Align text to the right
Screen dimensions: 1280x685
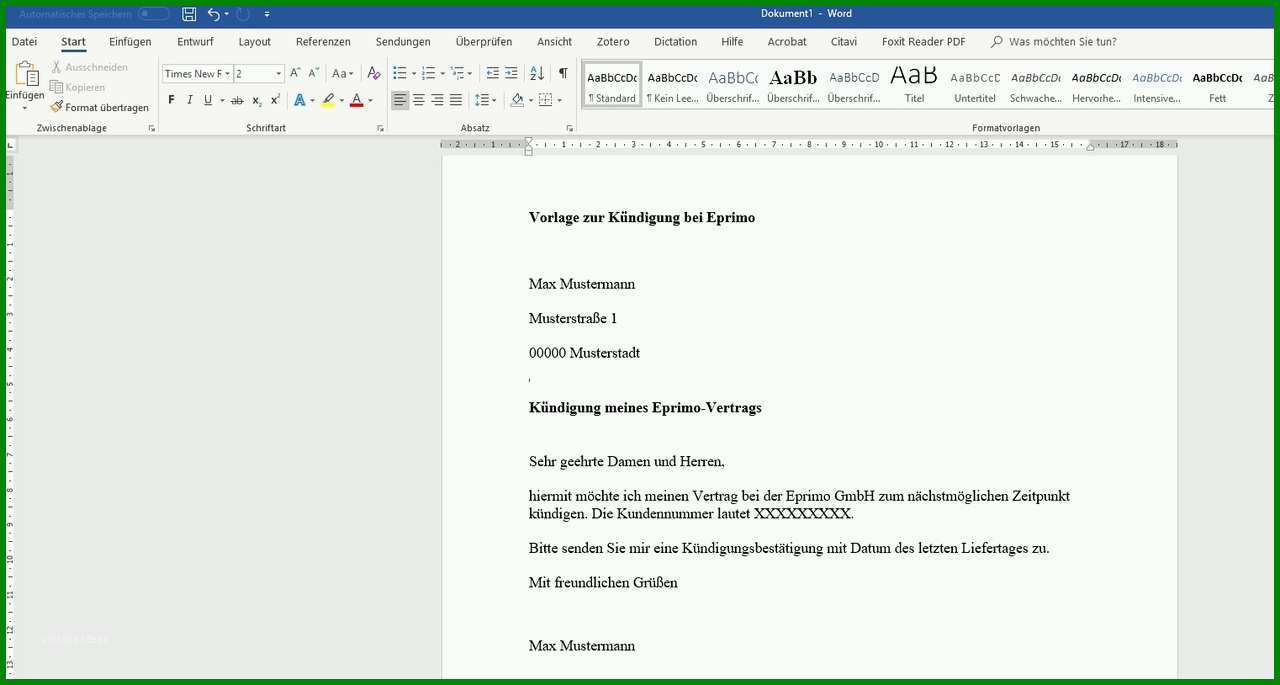(x=437, y=100)
